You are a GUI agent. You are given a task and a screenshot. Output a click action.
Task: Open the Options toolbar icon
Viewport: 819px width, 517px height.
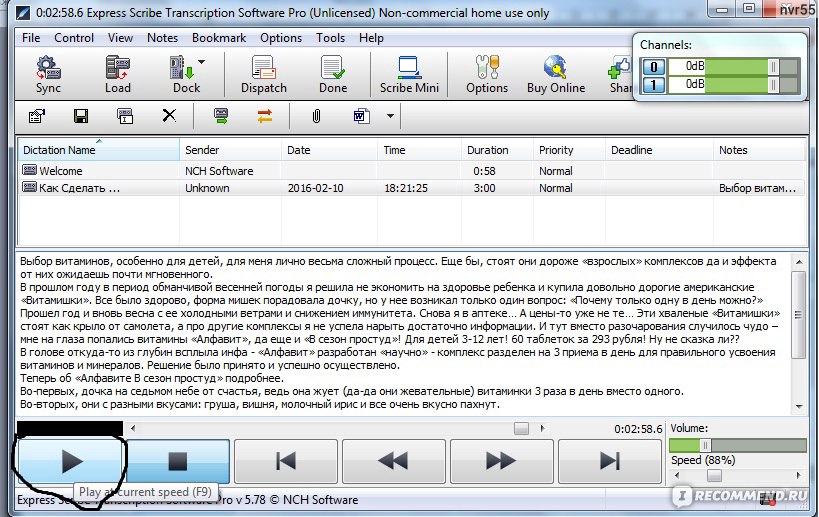[487, 74]
